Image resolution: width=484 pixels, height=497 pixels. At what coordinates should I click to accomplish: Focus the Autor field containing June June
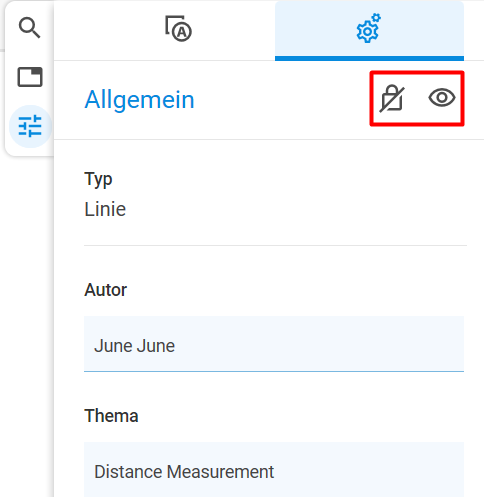tap(274, 344)
